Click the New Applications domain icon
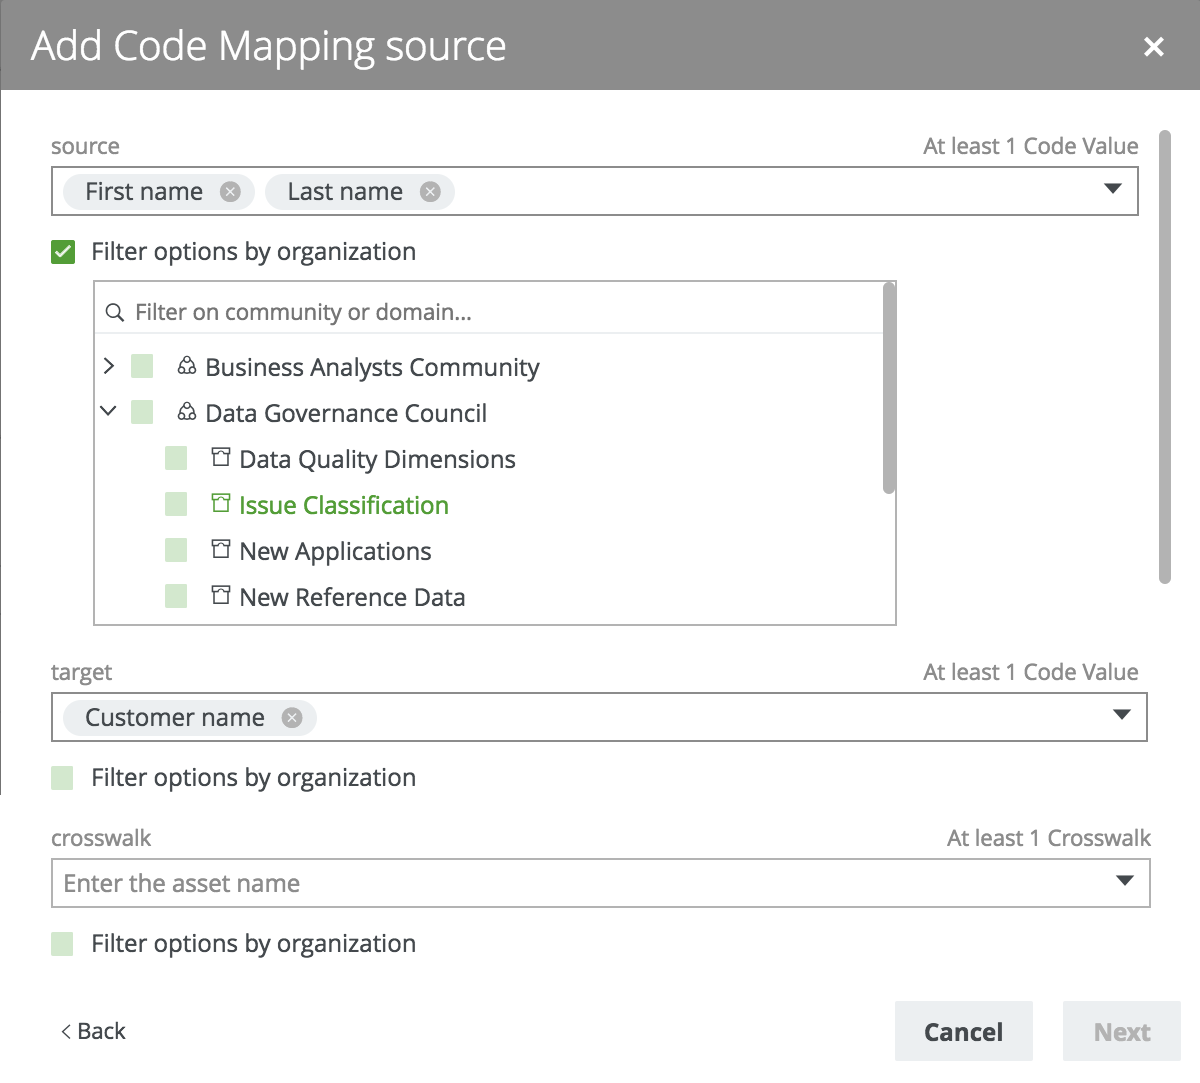The height and width of the screenshot is (1083, 1200). coord(221,550)
